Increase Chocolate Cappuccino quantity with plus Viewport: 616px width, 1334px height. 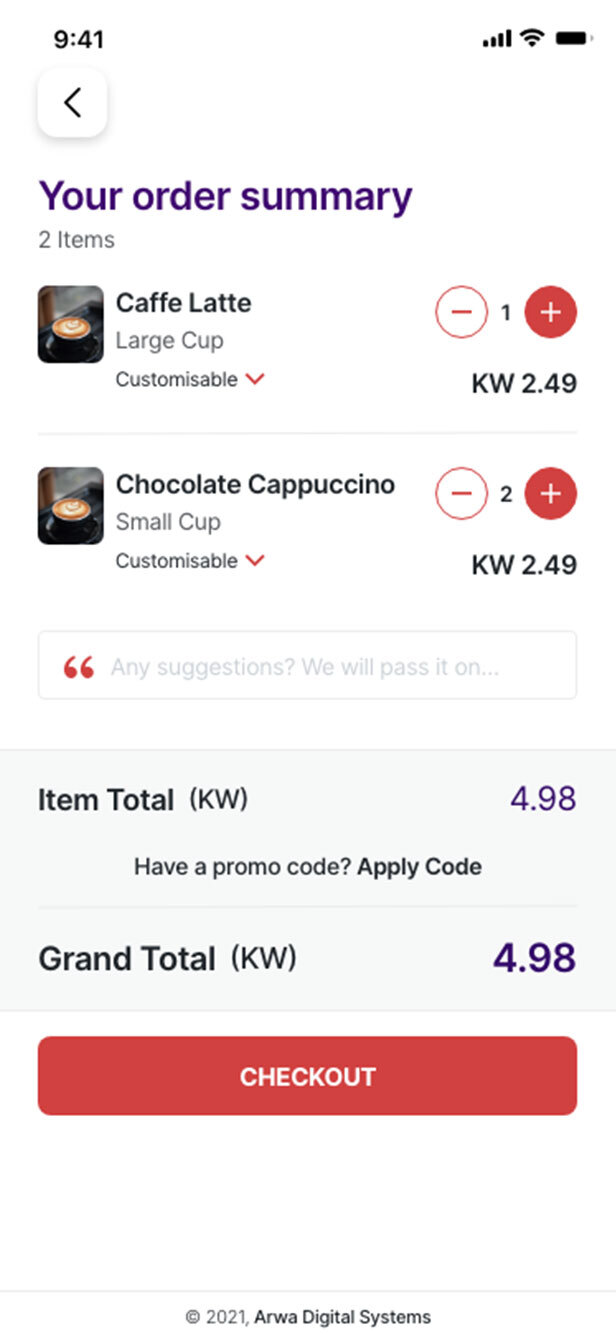[x=550, y=494]
